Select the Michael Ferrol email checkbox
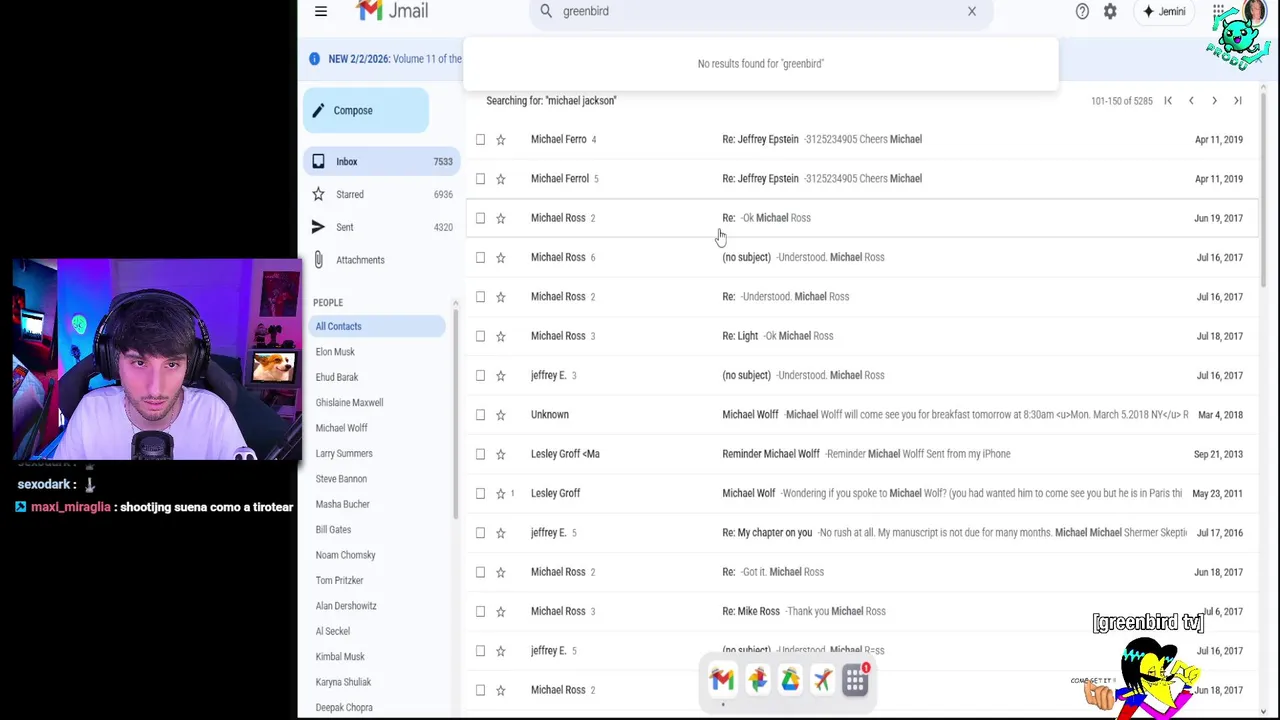This screenshot has width=1280, height=720. tap(480, 179)
